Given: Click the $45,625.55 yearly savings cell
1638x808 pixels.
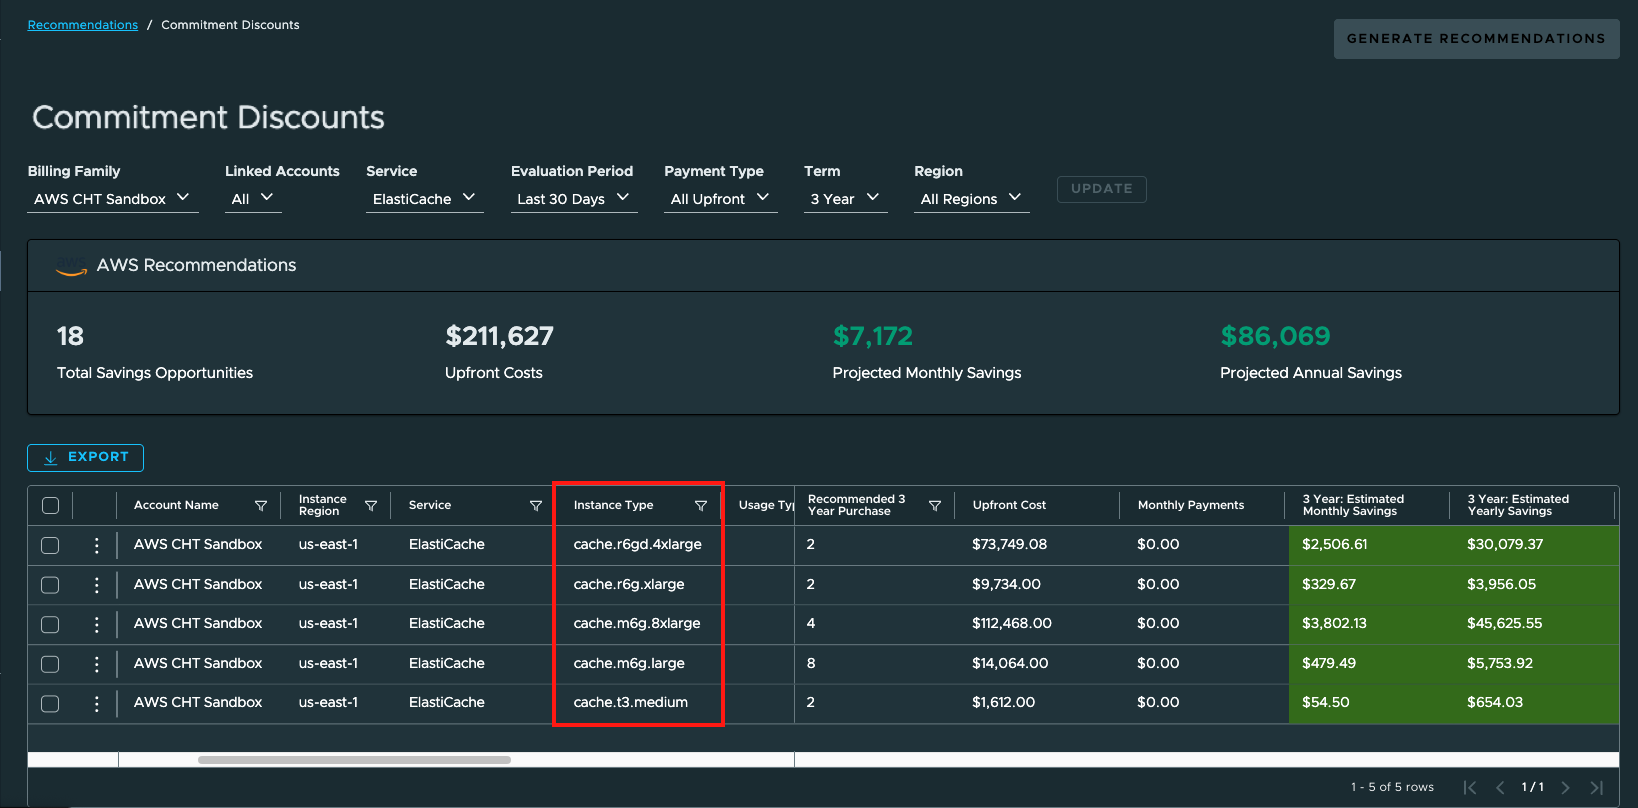Looking at the screenshot, I should coord(1504,624).
